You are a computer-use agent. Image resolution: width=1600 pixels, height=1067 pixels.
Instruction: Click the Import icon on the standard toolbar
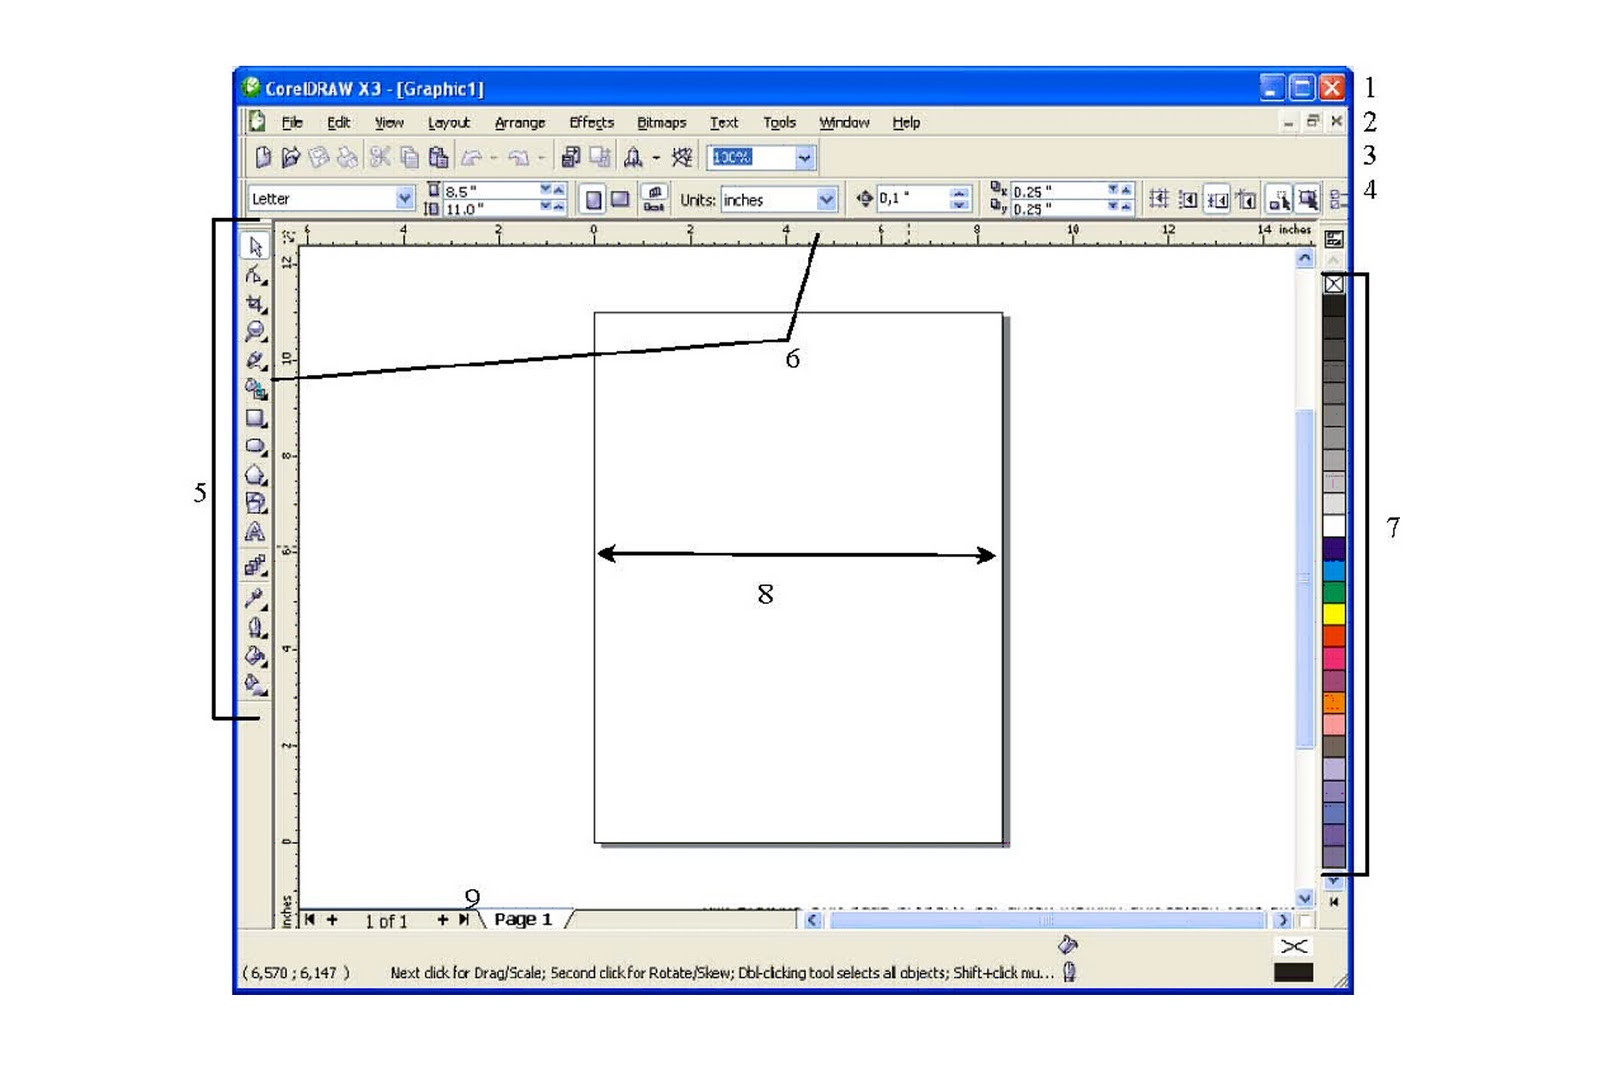point(572,157)
